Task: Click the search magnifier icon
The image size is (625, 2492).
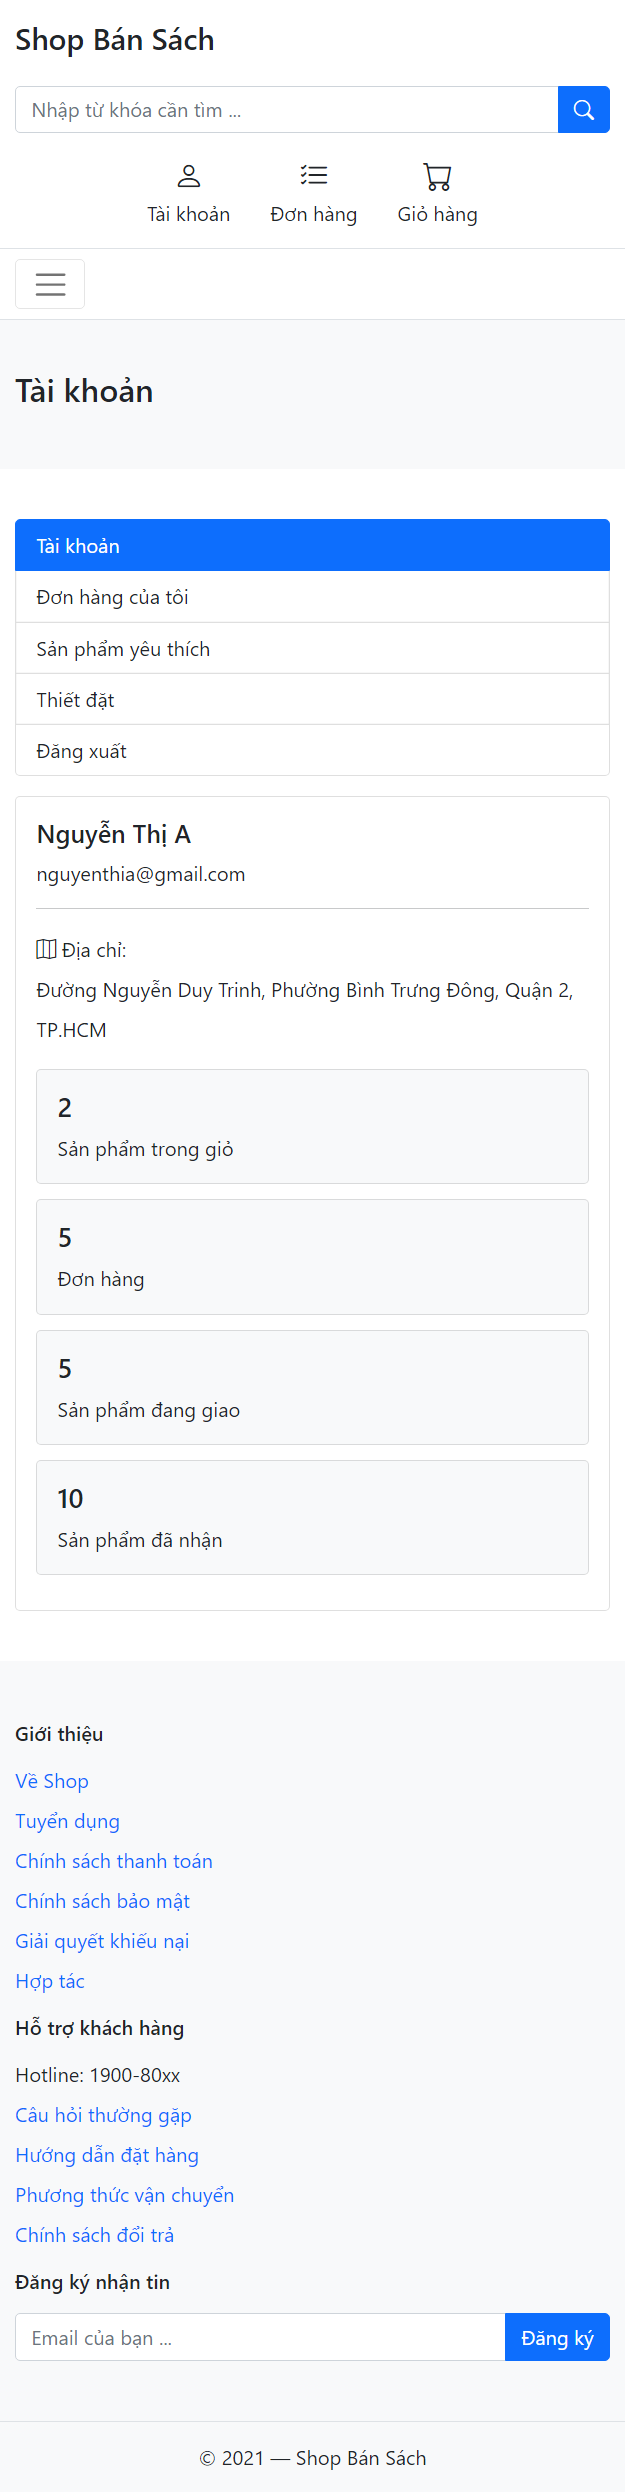Action: tap(583, 109)
